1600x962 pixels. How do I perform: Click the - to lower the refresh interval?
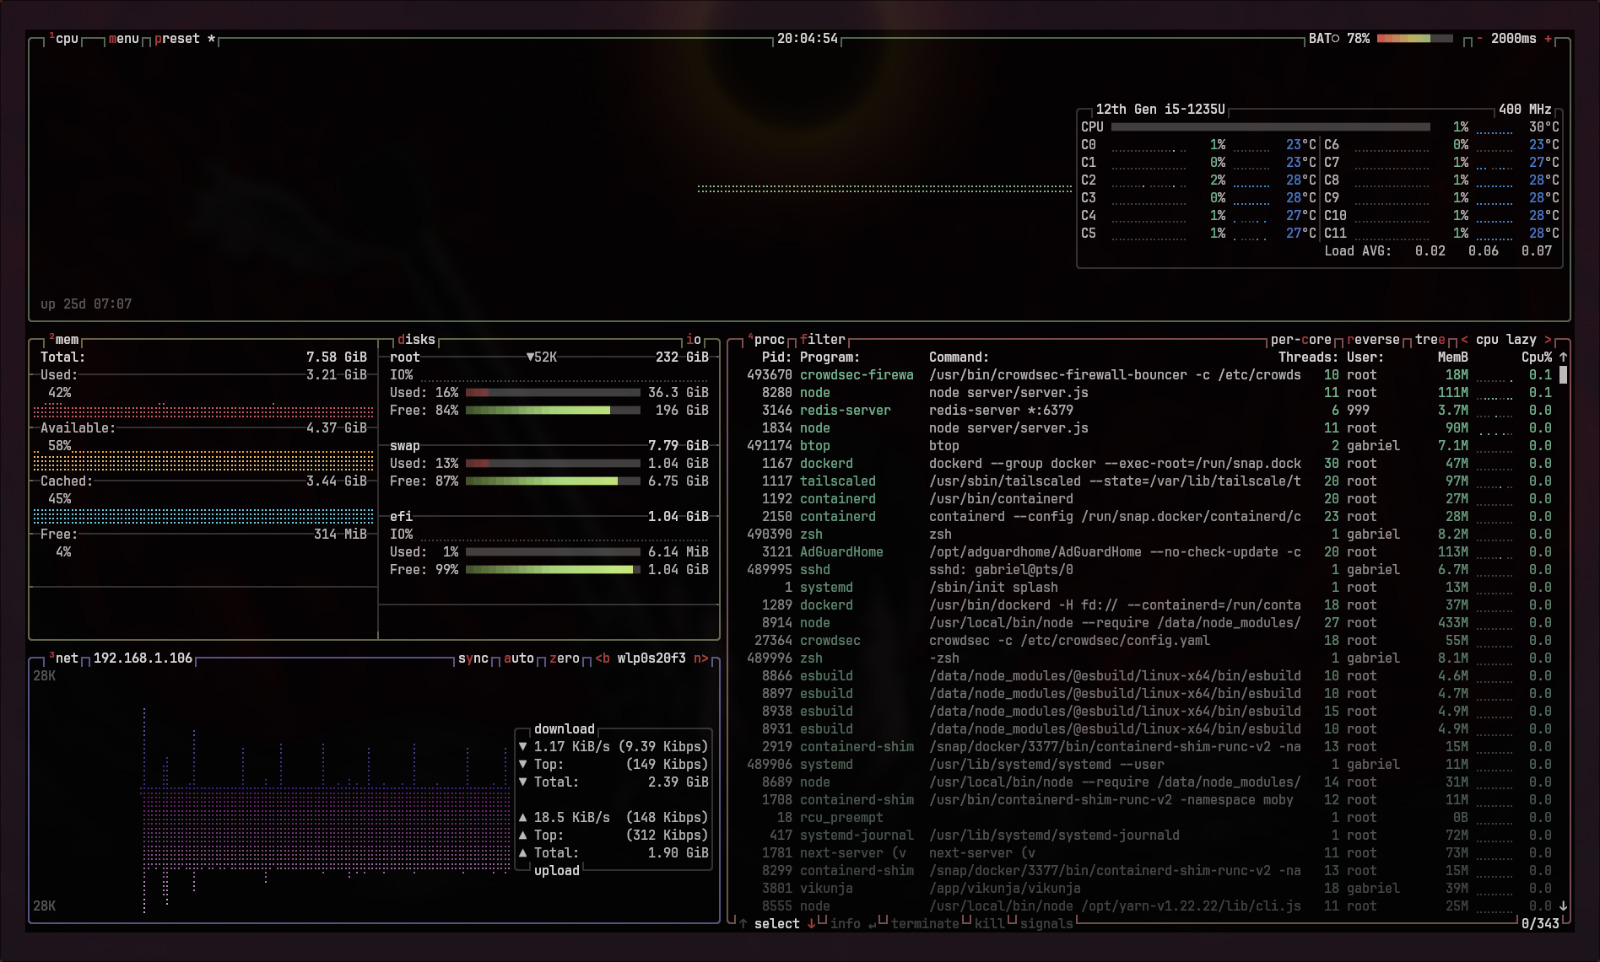1480,39
